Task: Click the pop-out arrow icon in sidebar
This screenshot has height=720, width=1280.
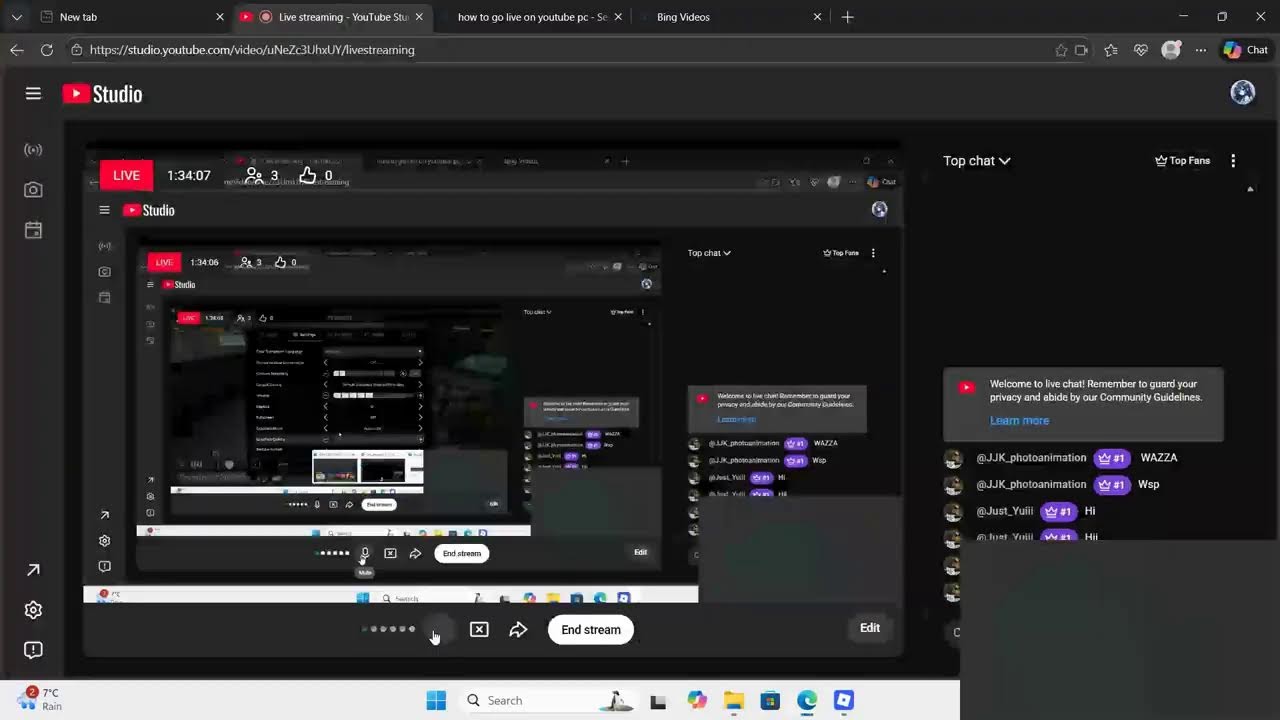Action: click(33, 570)
